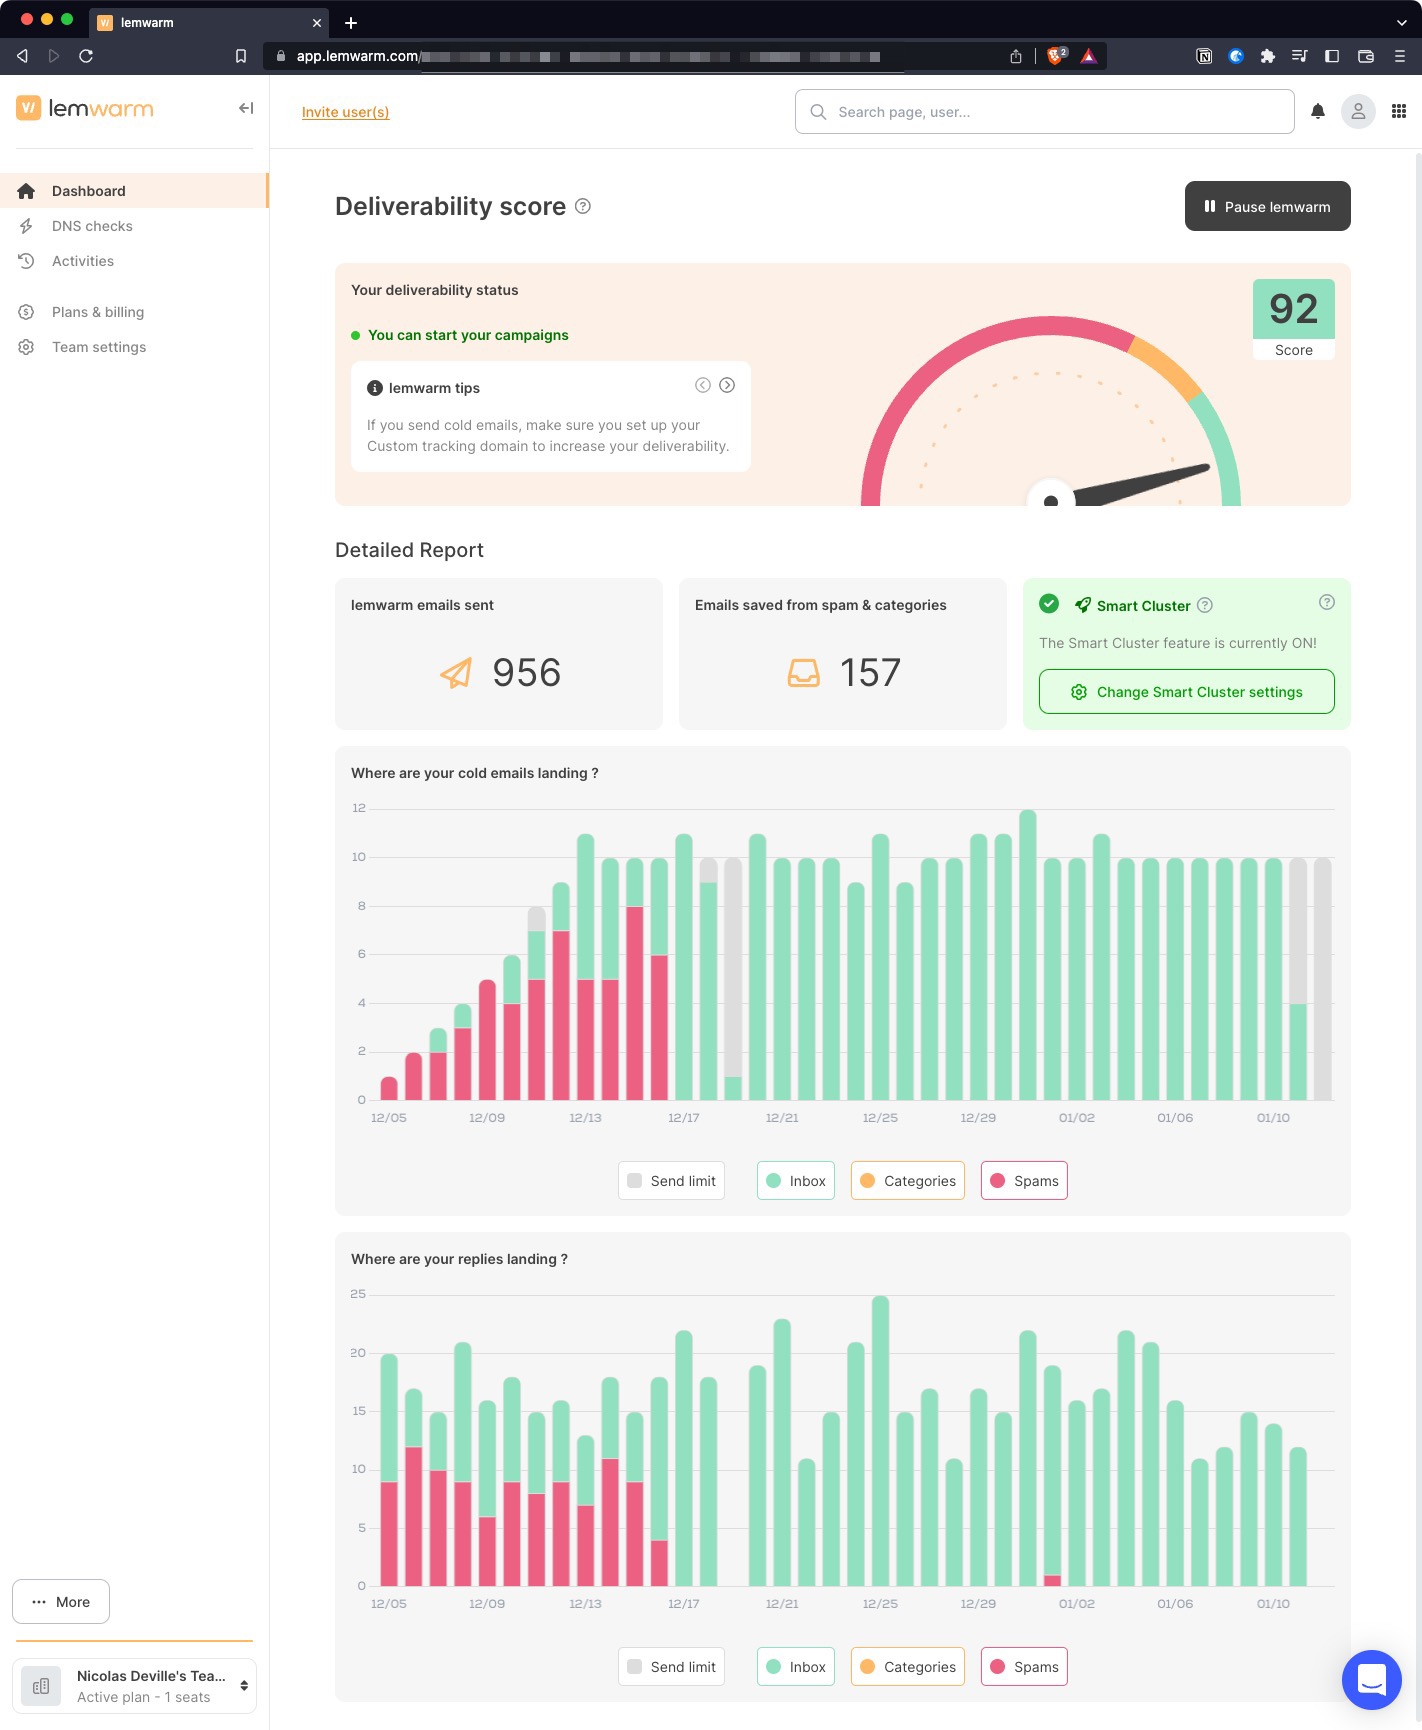Open Brave Rewards triangle icon

pos(1089,56)
